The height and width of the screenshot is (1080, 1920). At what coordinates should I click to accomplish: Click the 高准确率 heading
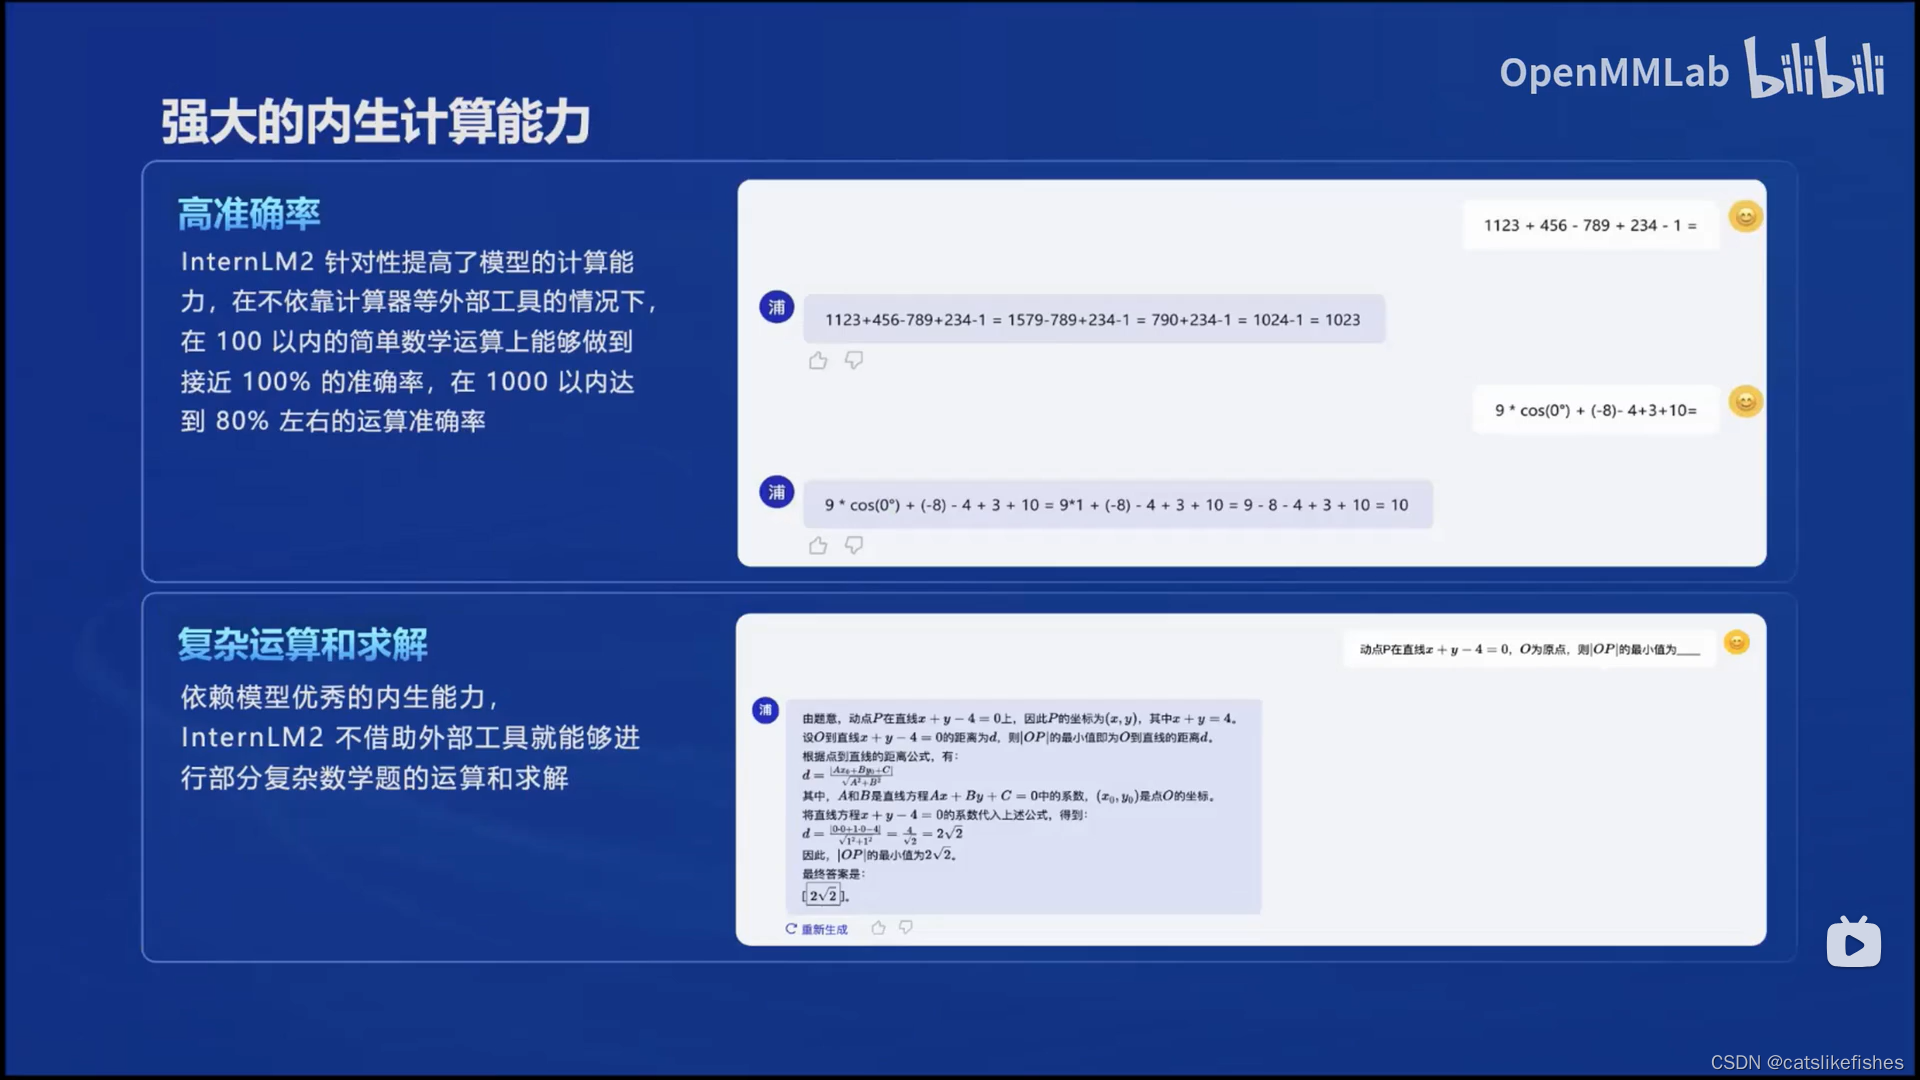[249, 214]
